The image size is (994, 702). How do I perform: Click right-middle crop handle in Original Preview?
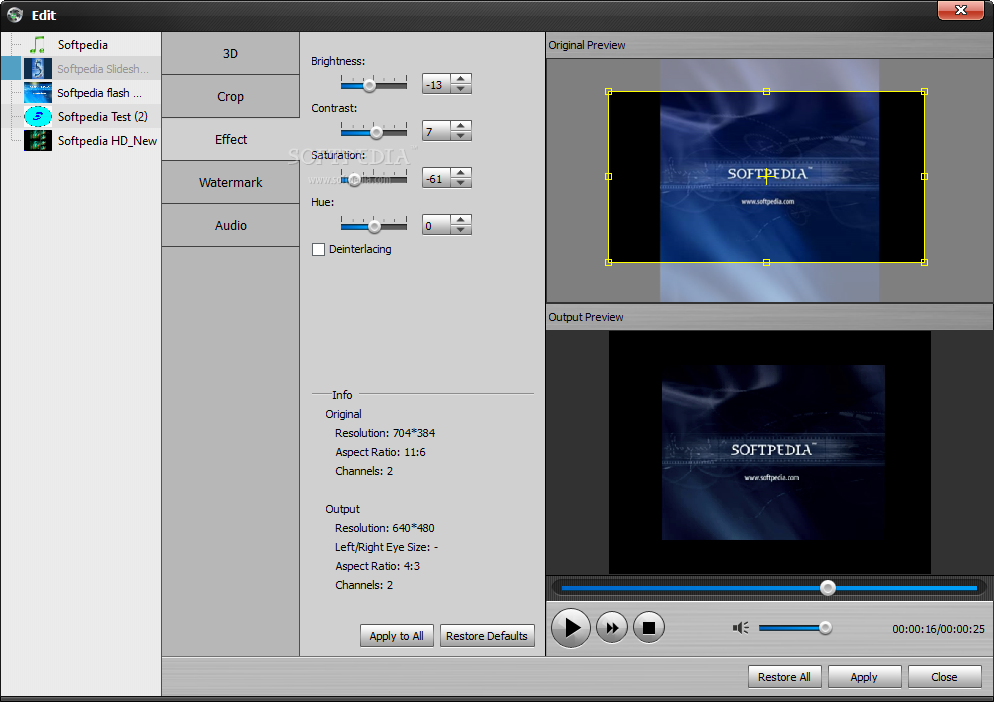coord(924,176)
